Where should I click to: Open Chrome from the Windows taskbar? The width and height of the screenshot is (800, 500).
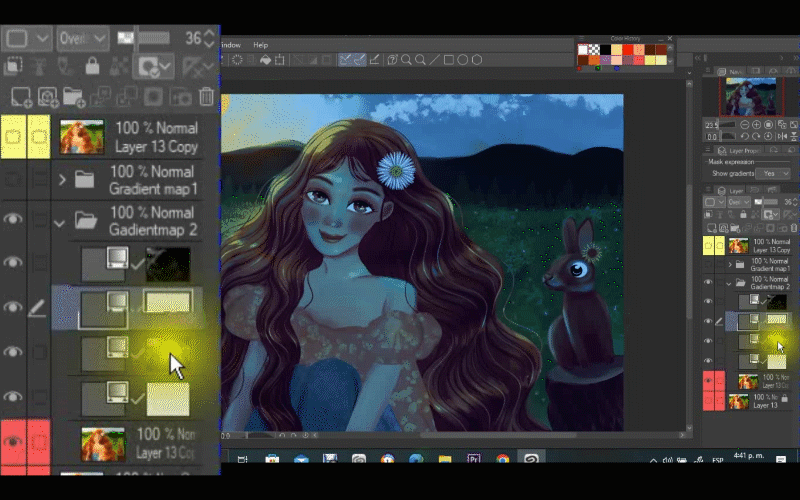502,460
